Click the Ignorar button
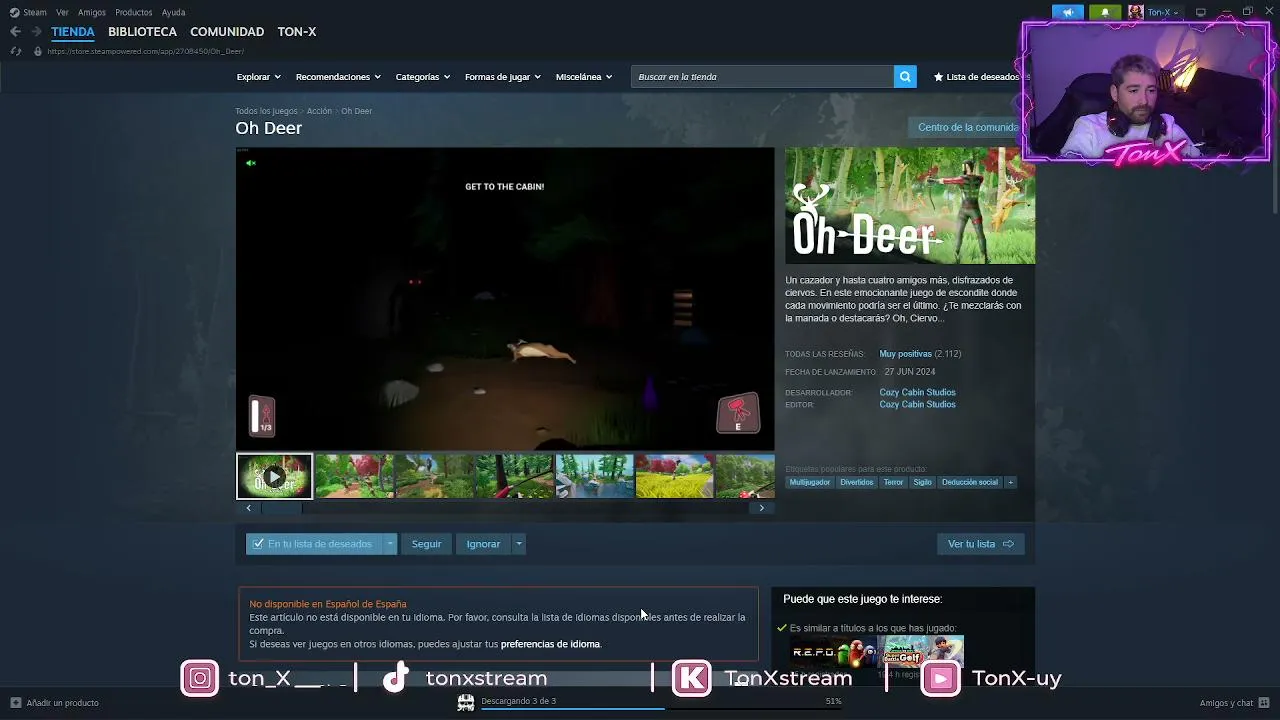Image resolution: width=1280 pixels, height=720 pixels. [x=483, y=544]
